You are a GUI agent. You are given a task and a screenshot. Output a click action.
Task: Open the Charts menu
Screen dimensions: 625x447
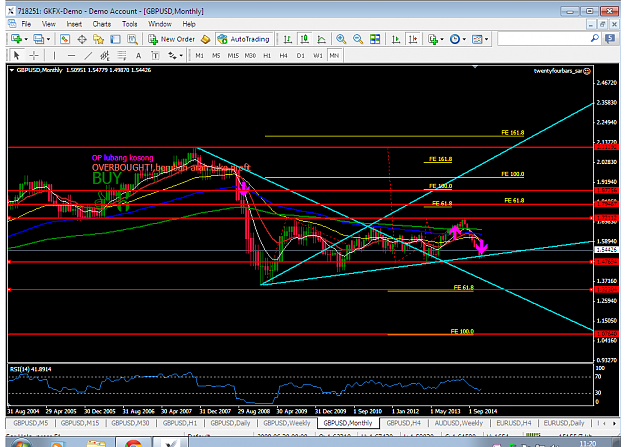pos(102,24)
